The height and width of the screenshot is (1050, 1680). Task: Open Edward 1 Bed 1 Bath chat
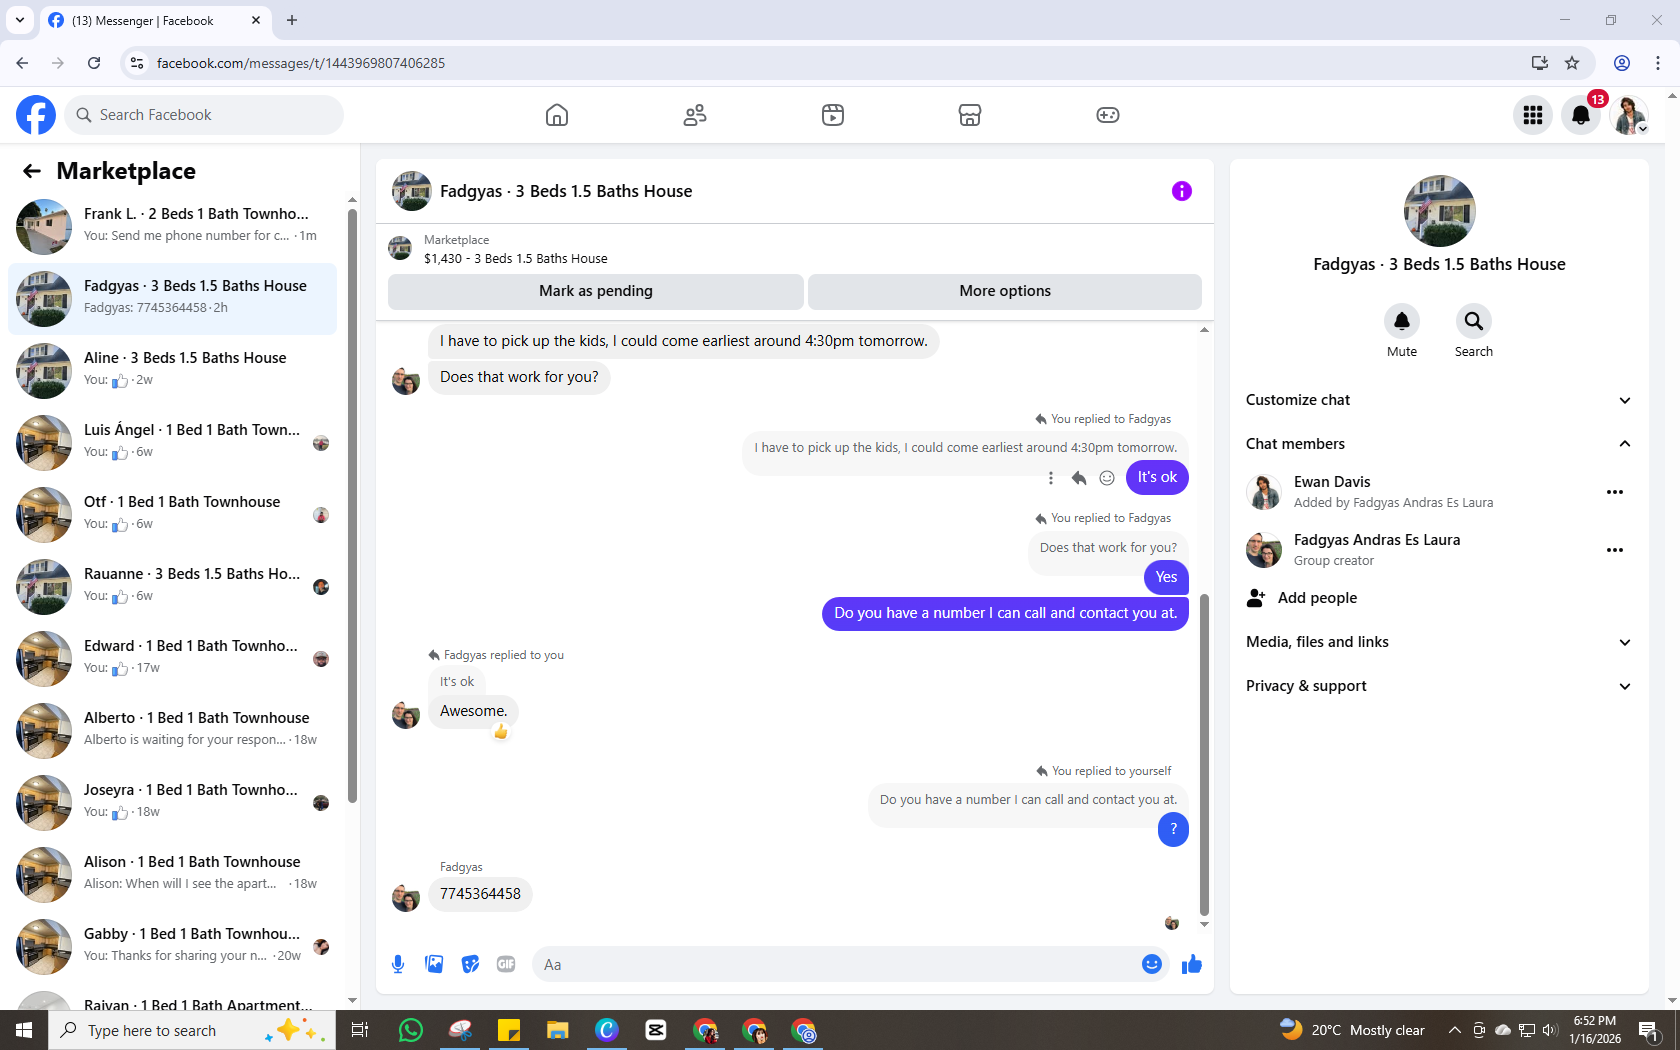coord(172,658)
